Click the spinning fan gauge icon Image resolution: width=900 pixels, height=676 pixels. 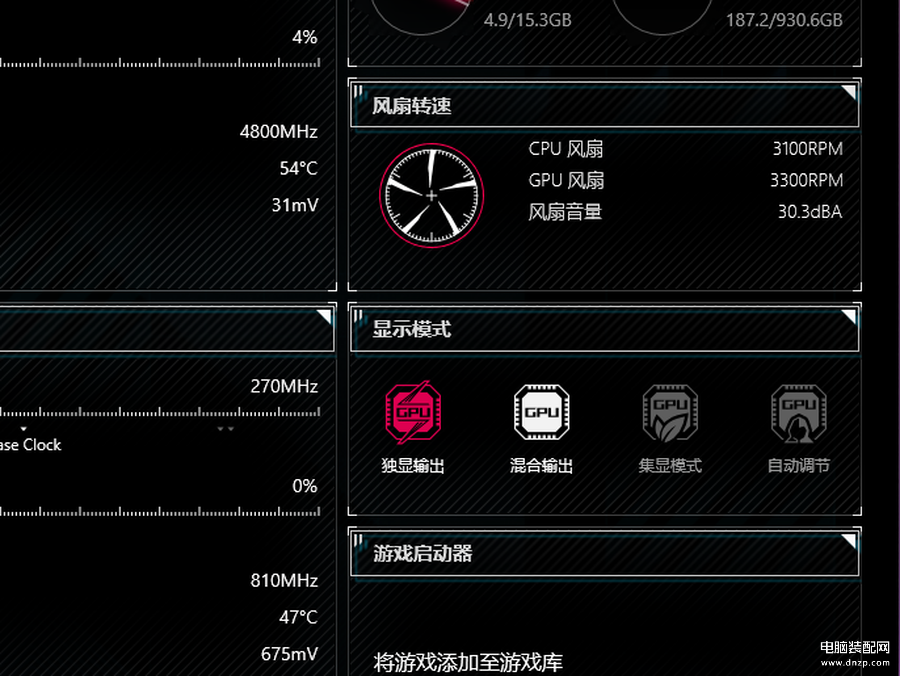(x=431, y=196)
